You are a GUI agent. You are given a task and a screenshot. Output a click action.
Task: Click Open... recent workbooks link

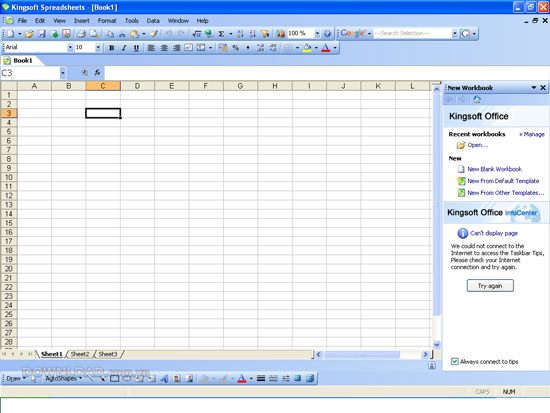coord(477,145)
